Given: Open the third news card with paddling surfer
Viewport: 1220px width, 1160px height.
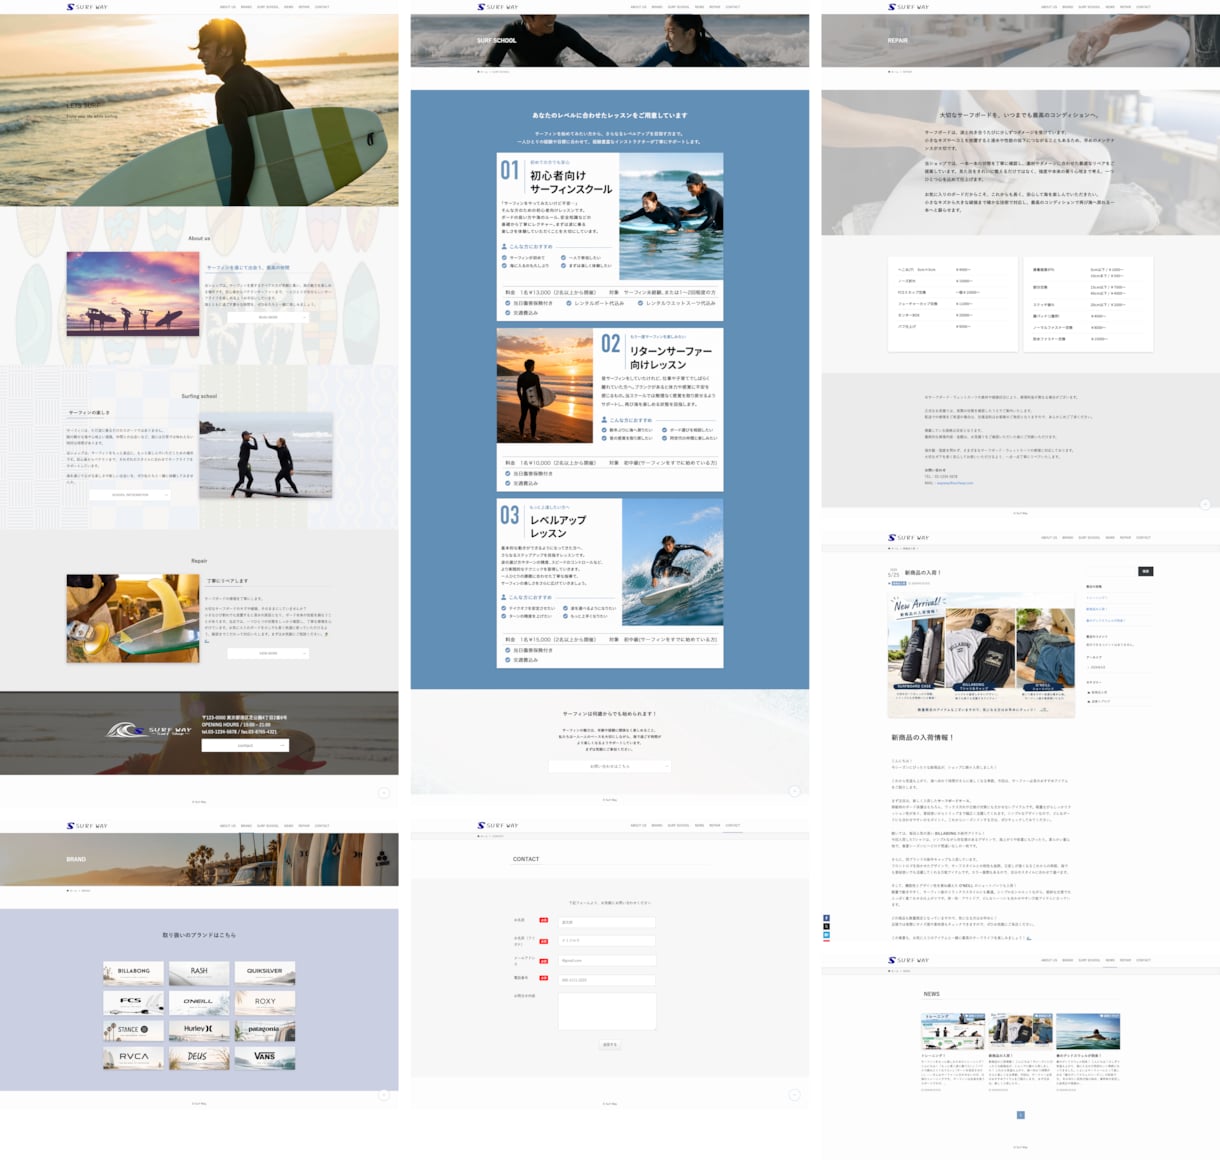Looking at the screenshot, I should [x=1088, y=1050].
